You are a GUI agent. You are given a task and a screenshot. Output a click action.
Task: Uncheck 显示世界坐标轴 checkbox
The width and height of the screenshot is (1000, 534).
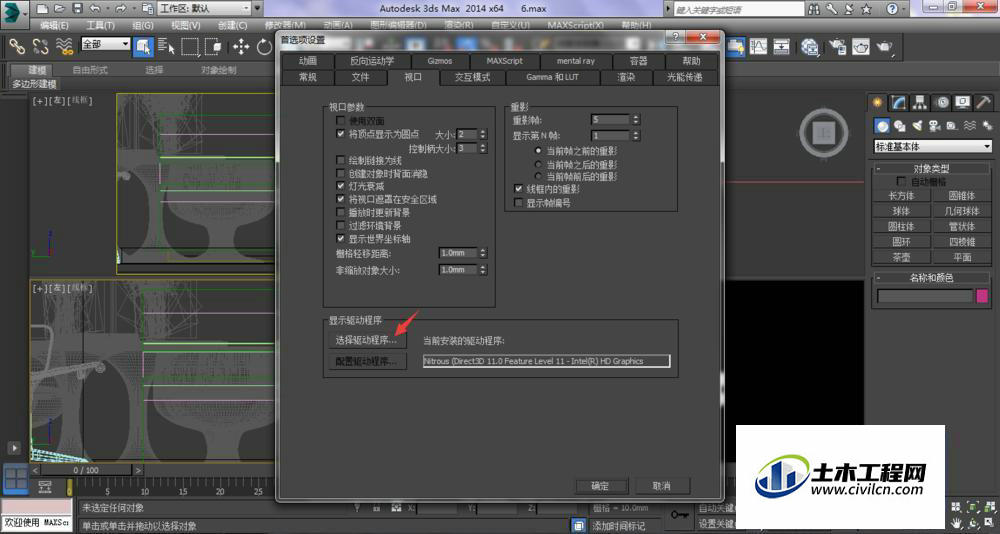pos(341,238)
